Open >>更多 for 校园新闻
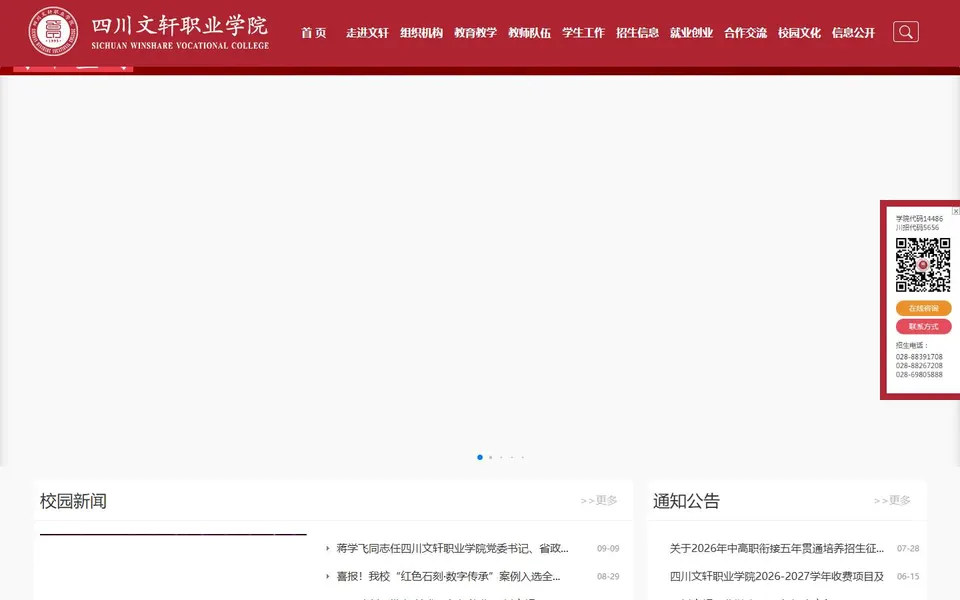960x600 pixels. tap(599, 500)
